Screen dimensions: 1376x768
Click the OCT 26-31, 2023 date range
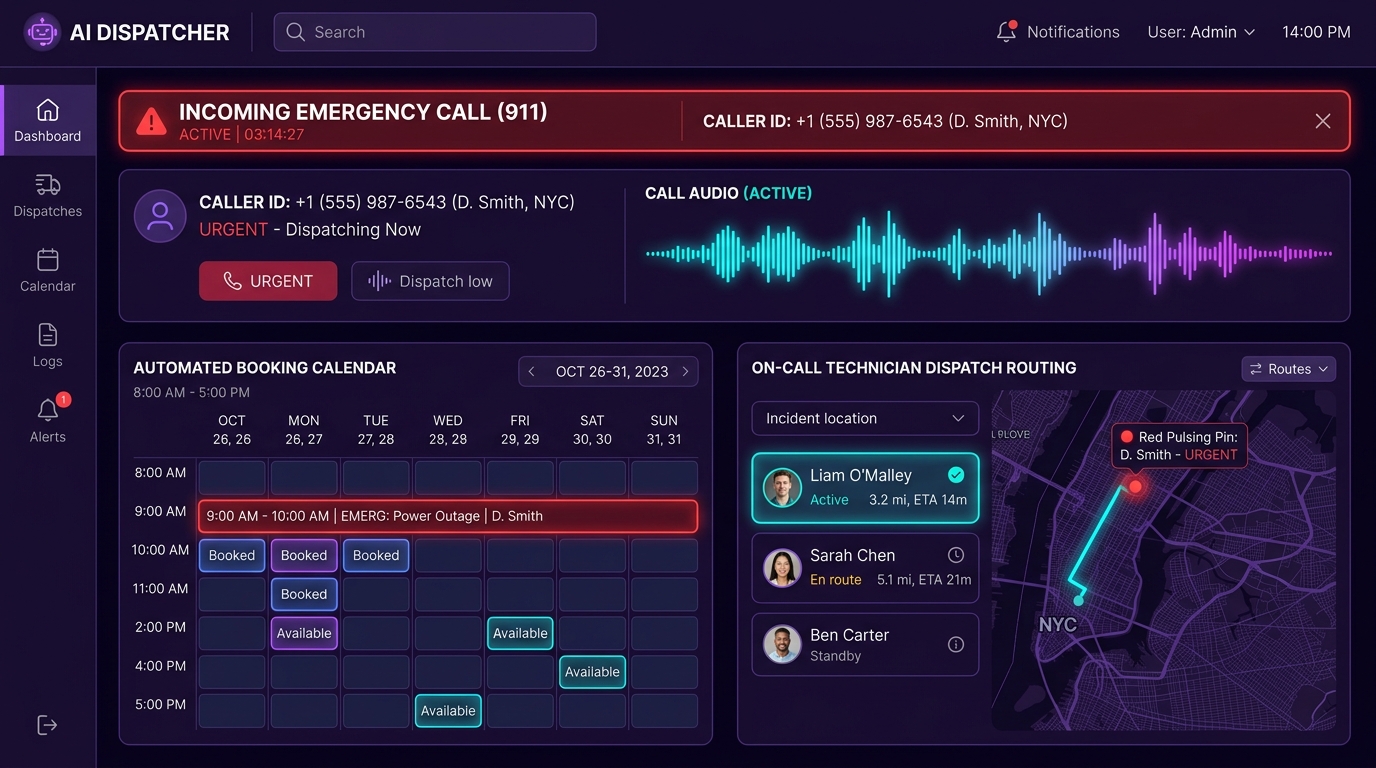612,371
